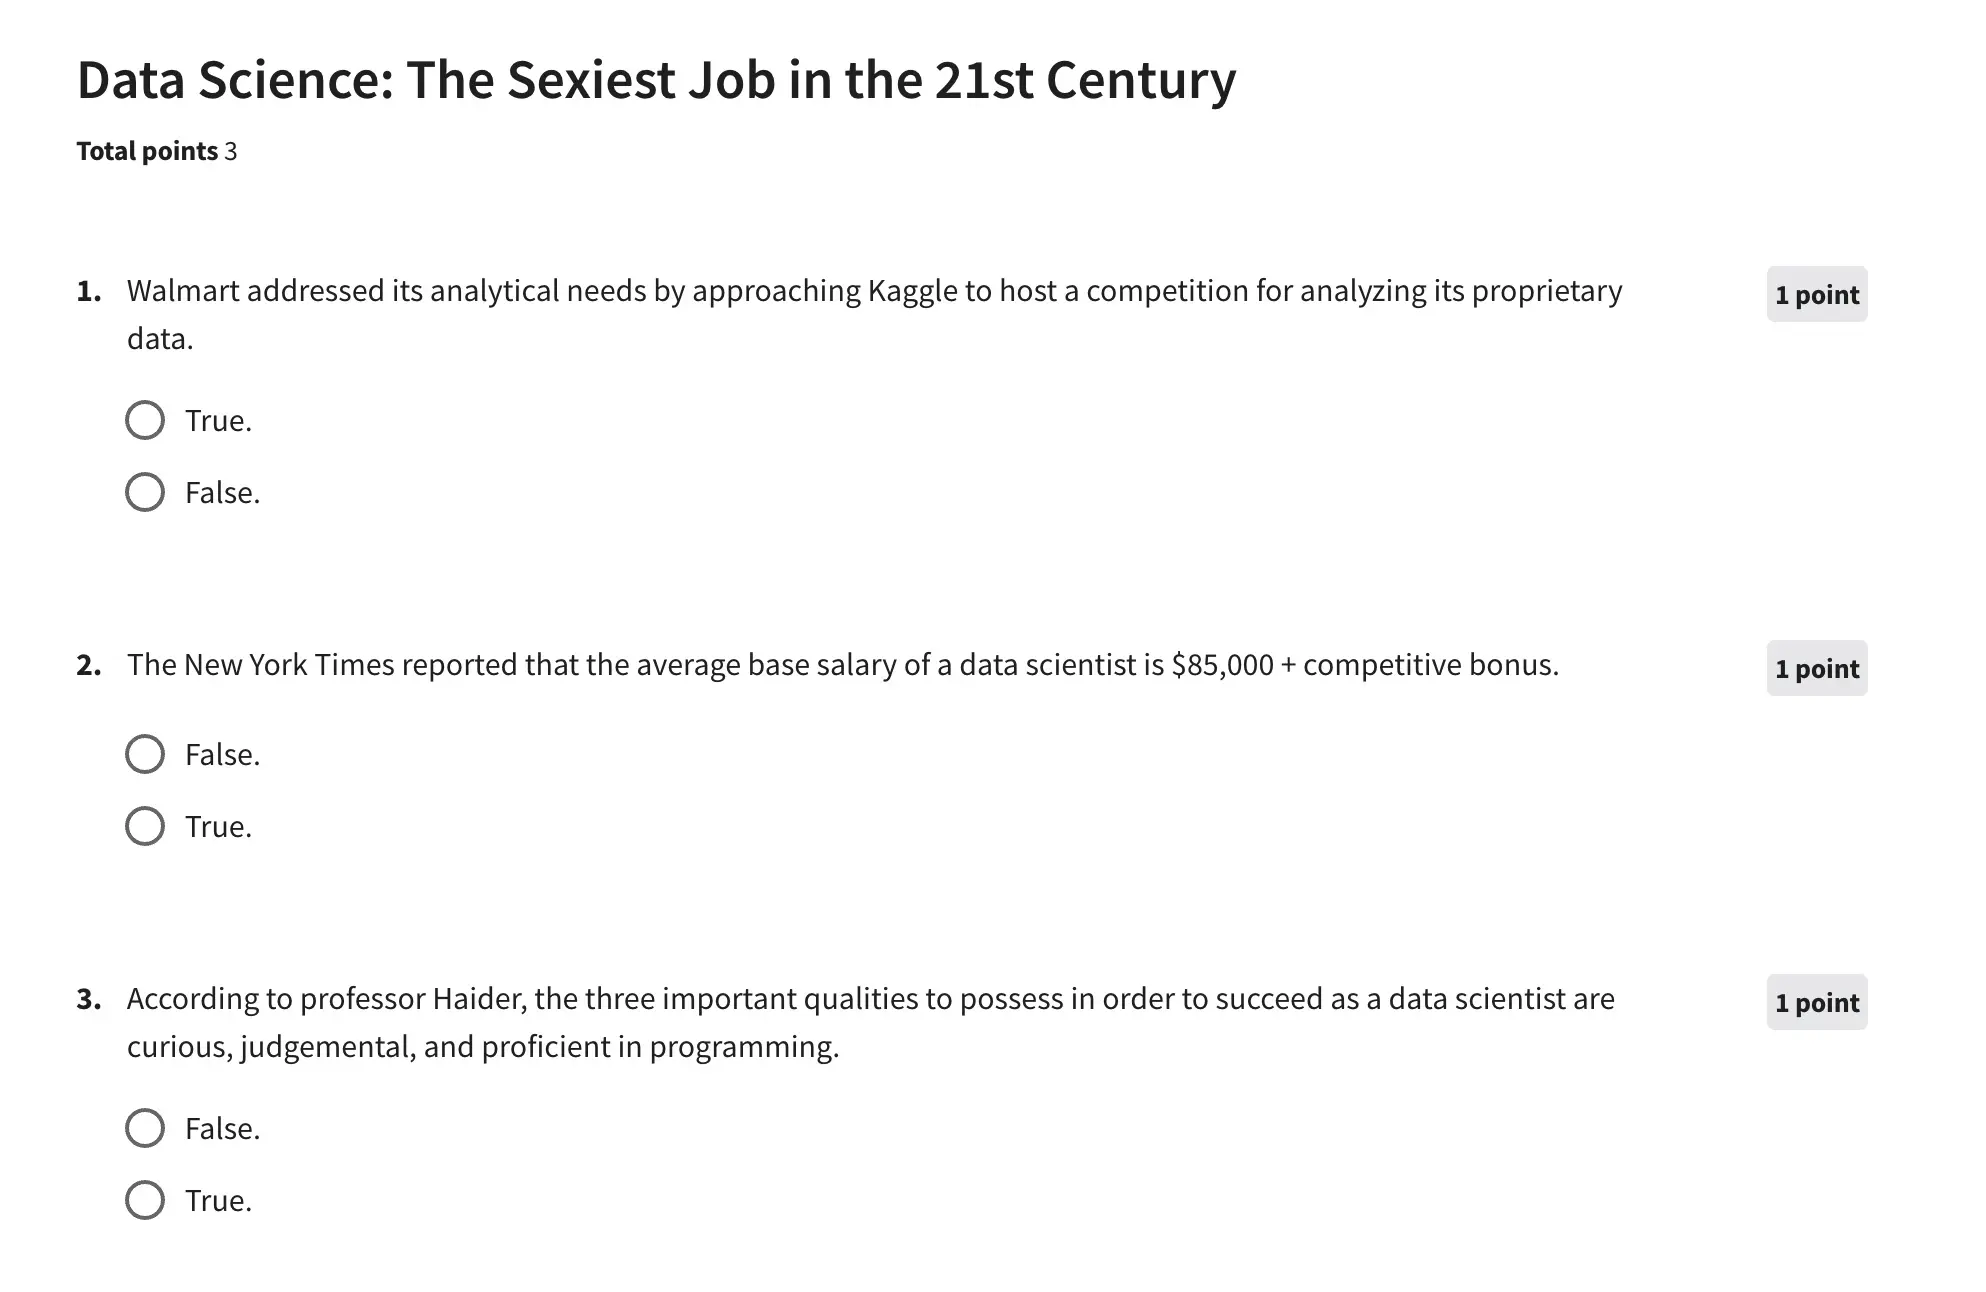Click the question number '1.'
The image size is (1986, 1292).
tap(89, 291)
